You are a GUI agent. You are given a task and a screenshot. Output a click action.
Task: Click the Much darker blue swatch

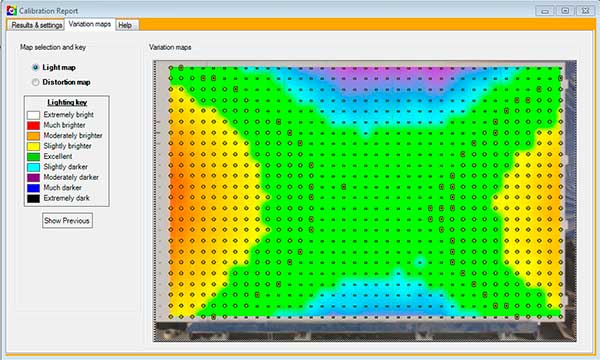33,188
